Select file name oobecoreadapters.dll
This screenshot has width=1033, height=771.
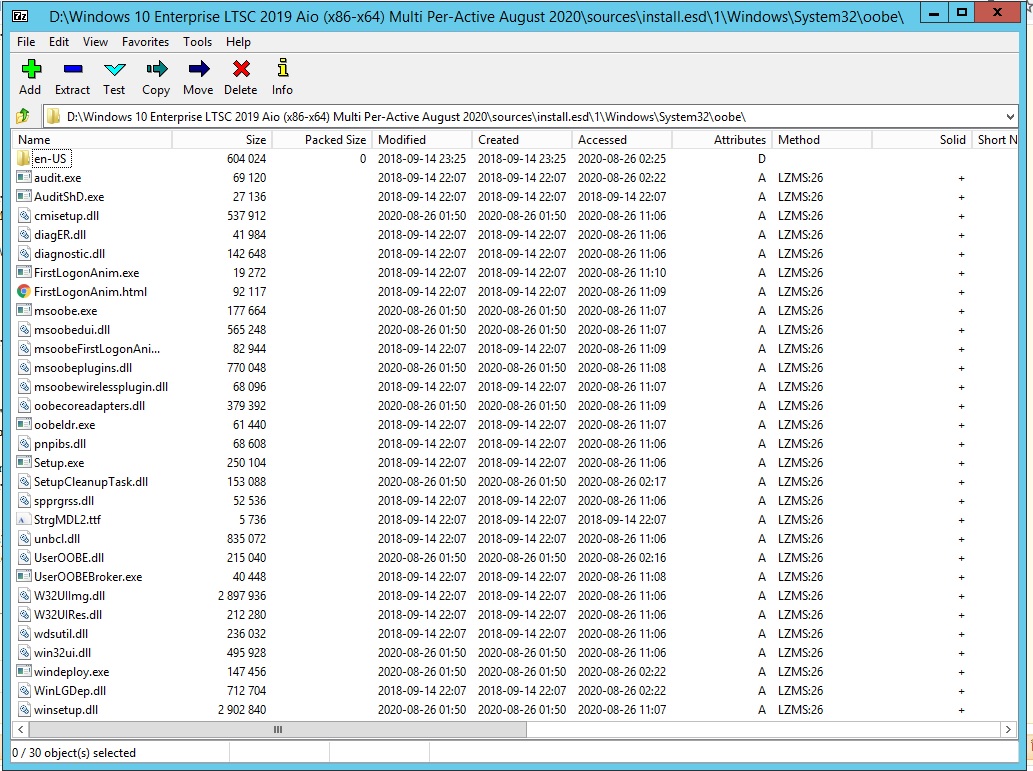[90, 406]
